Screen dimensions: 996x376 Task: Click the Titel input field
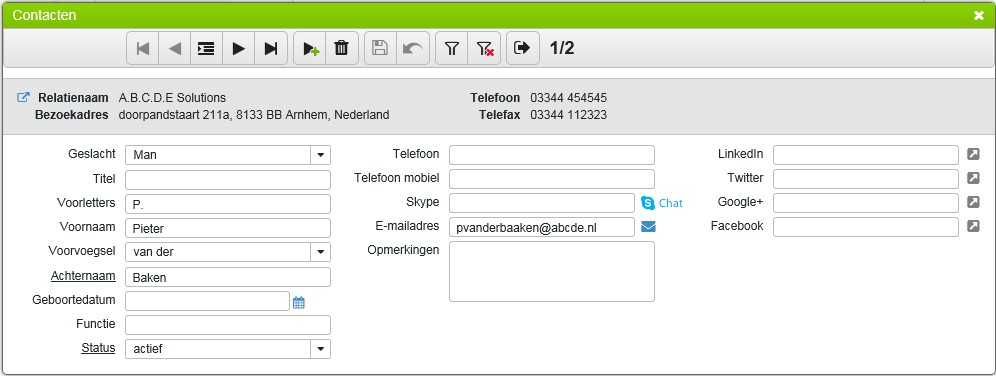[228, 180]
